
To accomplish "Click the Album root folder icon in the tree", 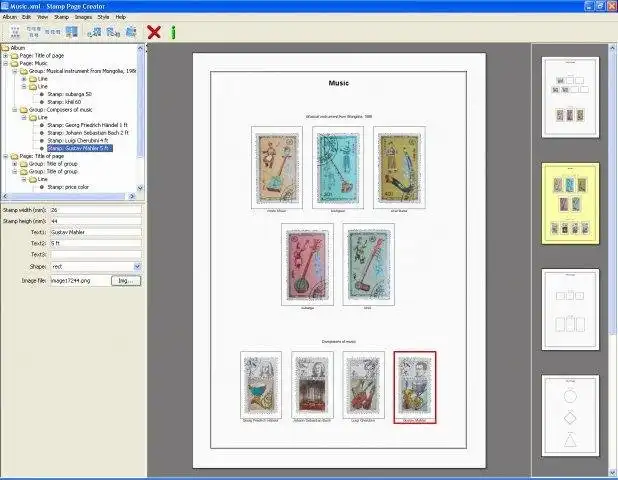I will [x=6, y=48].
